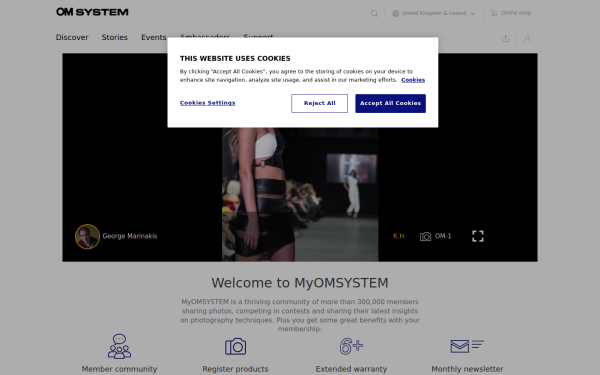Click Monthly newsletter label
The width and height of the screenshot is (600, 375).
click(x=467, y=369)
